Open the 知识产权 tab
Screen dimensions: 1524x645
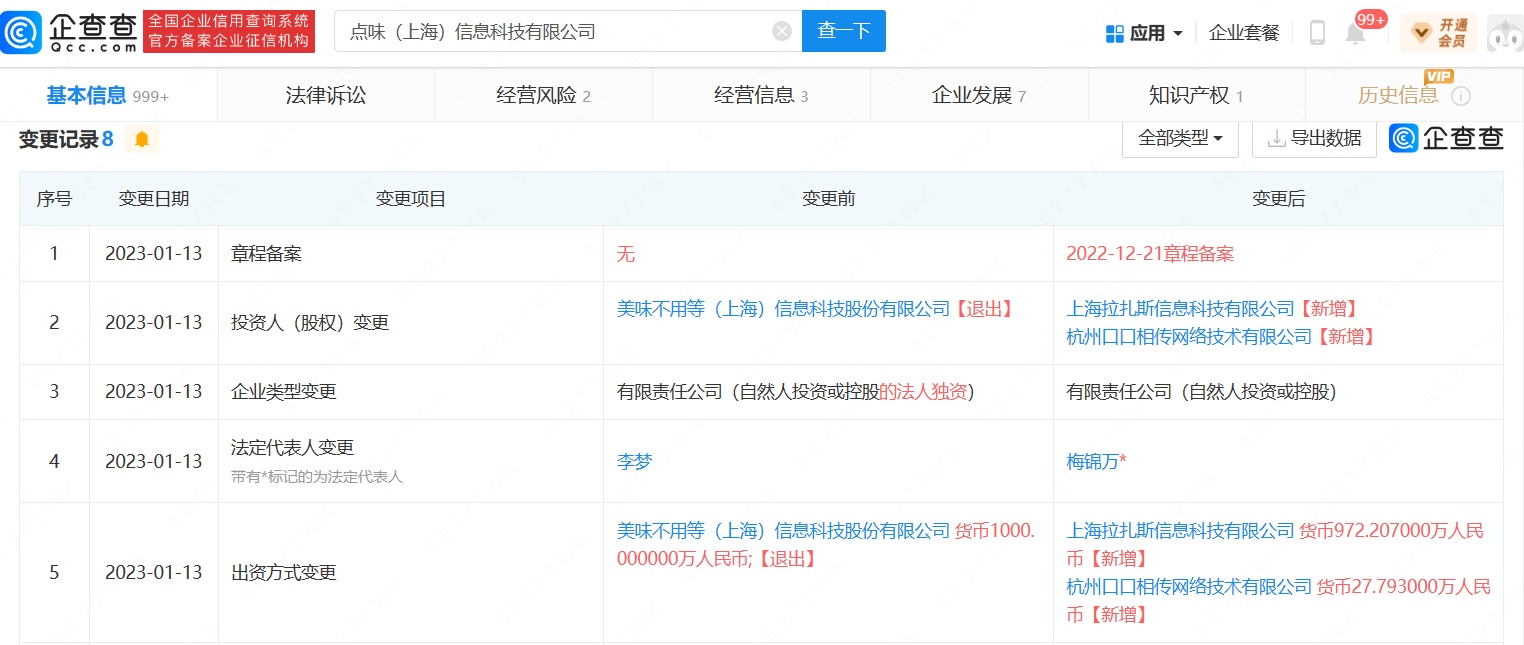click(1196, 96)
